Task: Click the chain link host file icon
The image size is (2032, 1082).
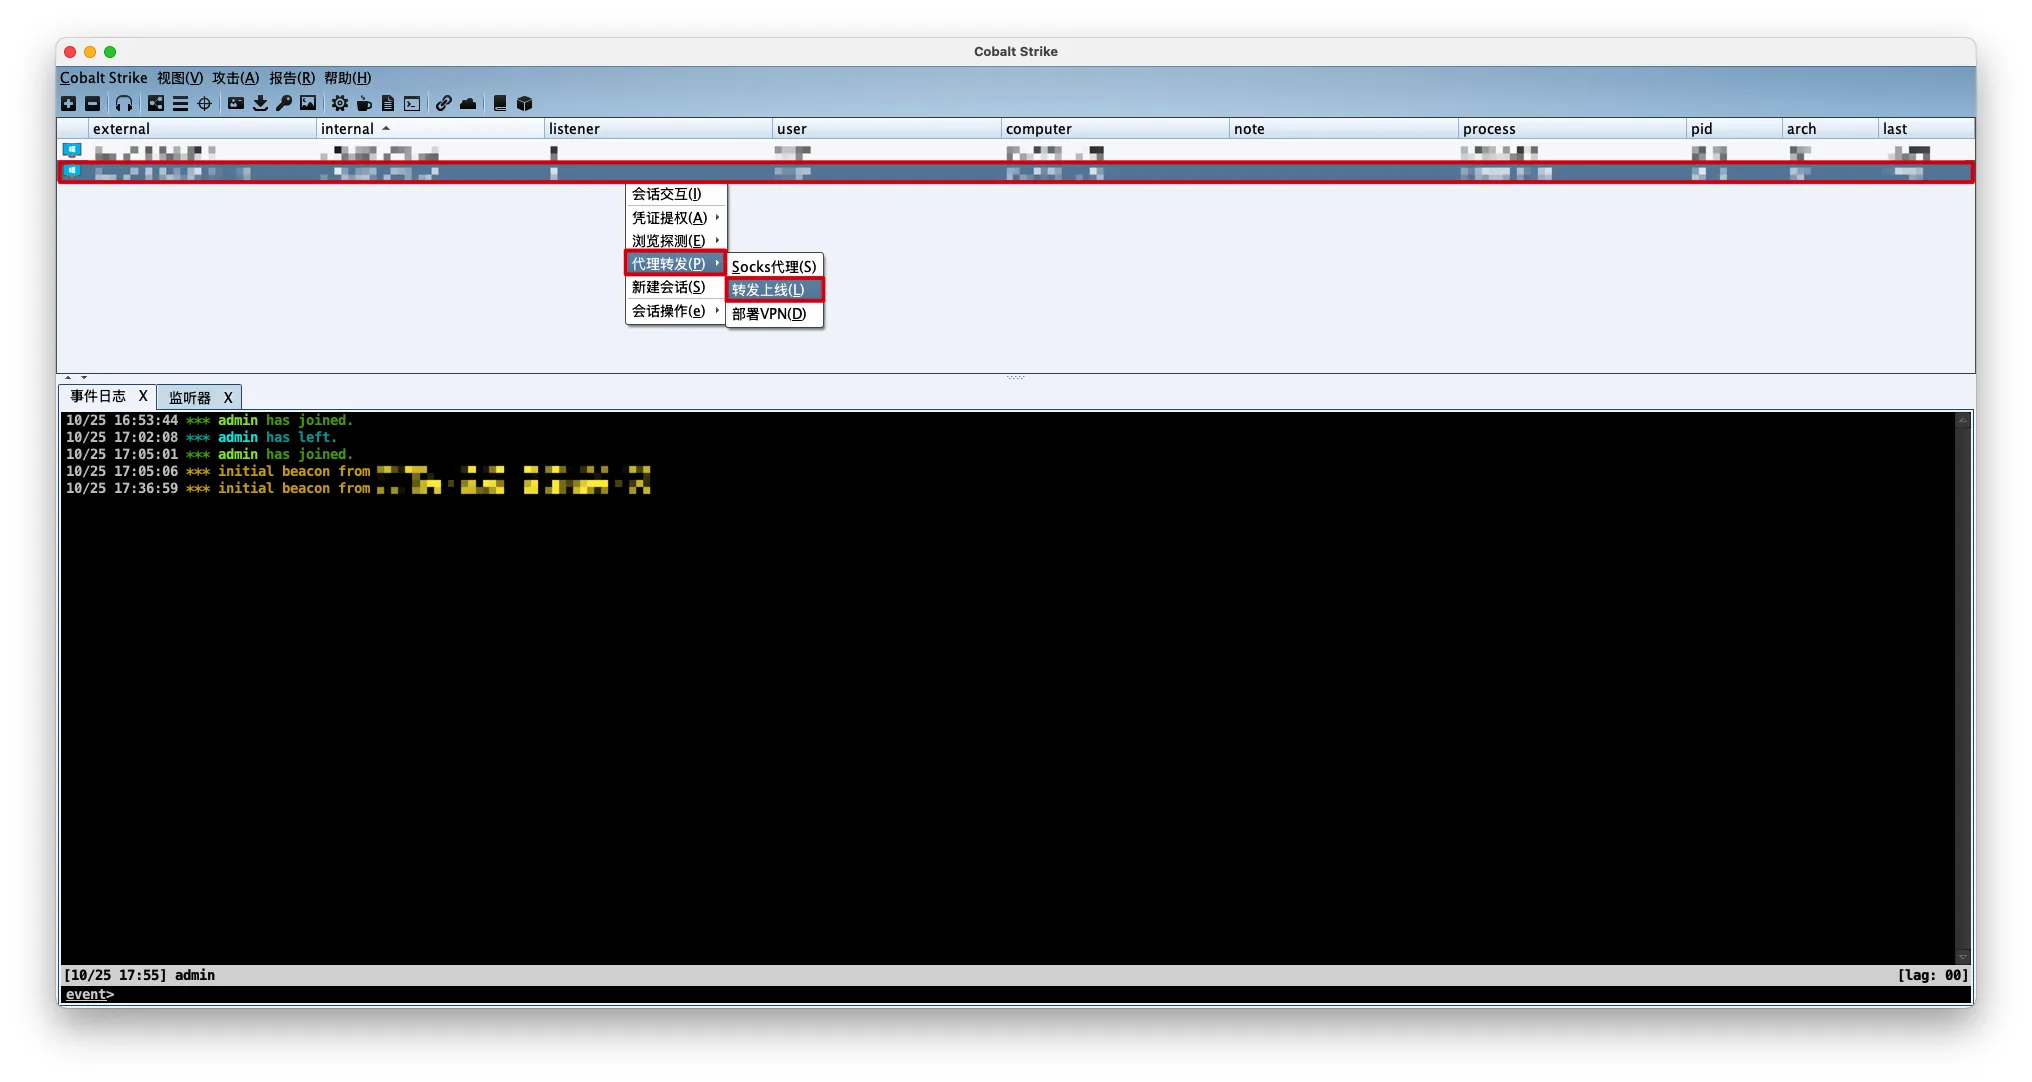Action: point(444,103)
